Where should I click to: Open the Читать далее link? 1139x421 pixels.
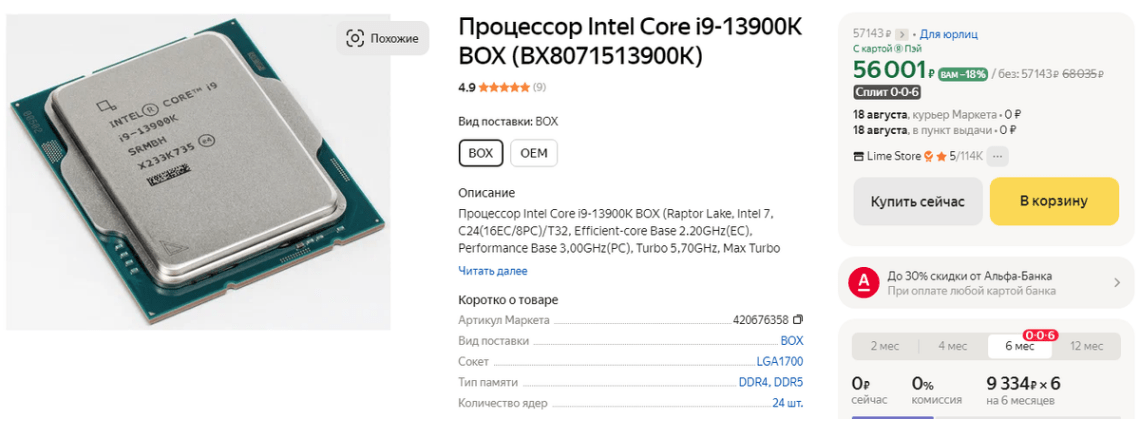click(x=492, y=271)
